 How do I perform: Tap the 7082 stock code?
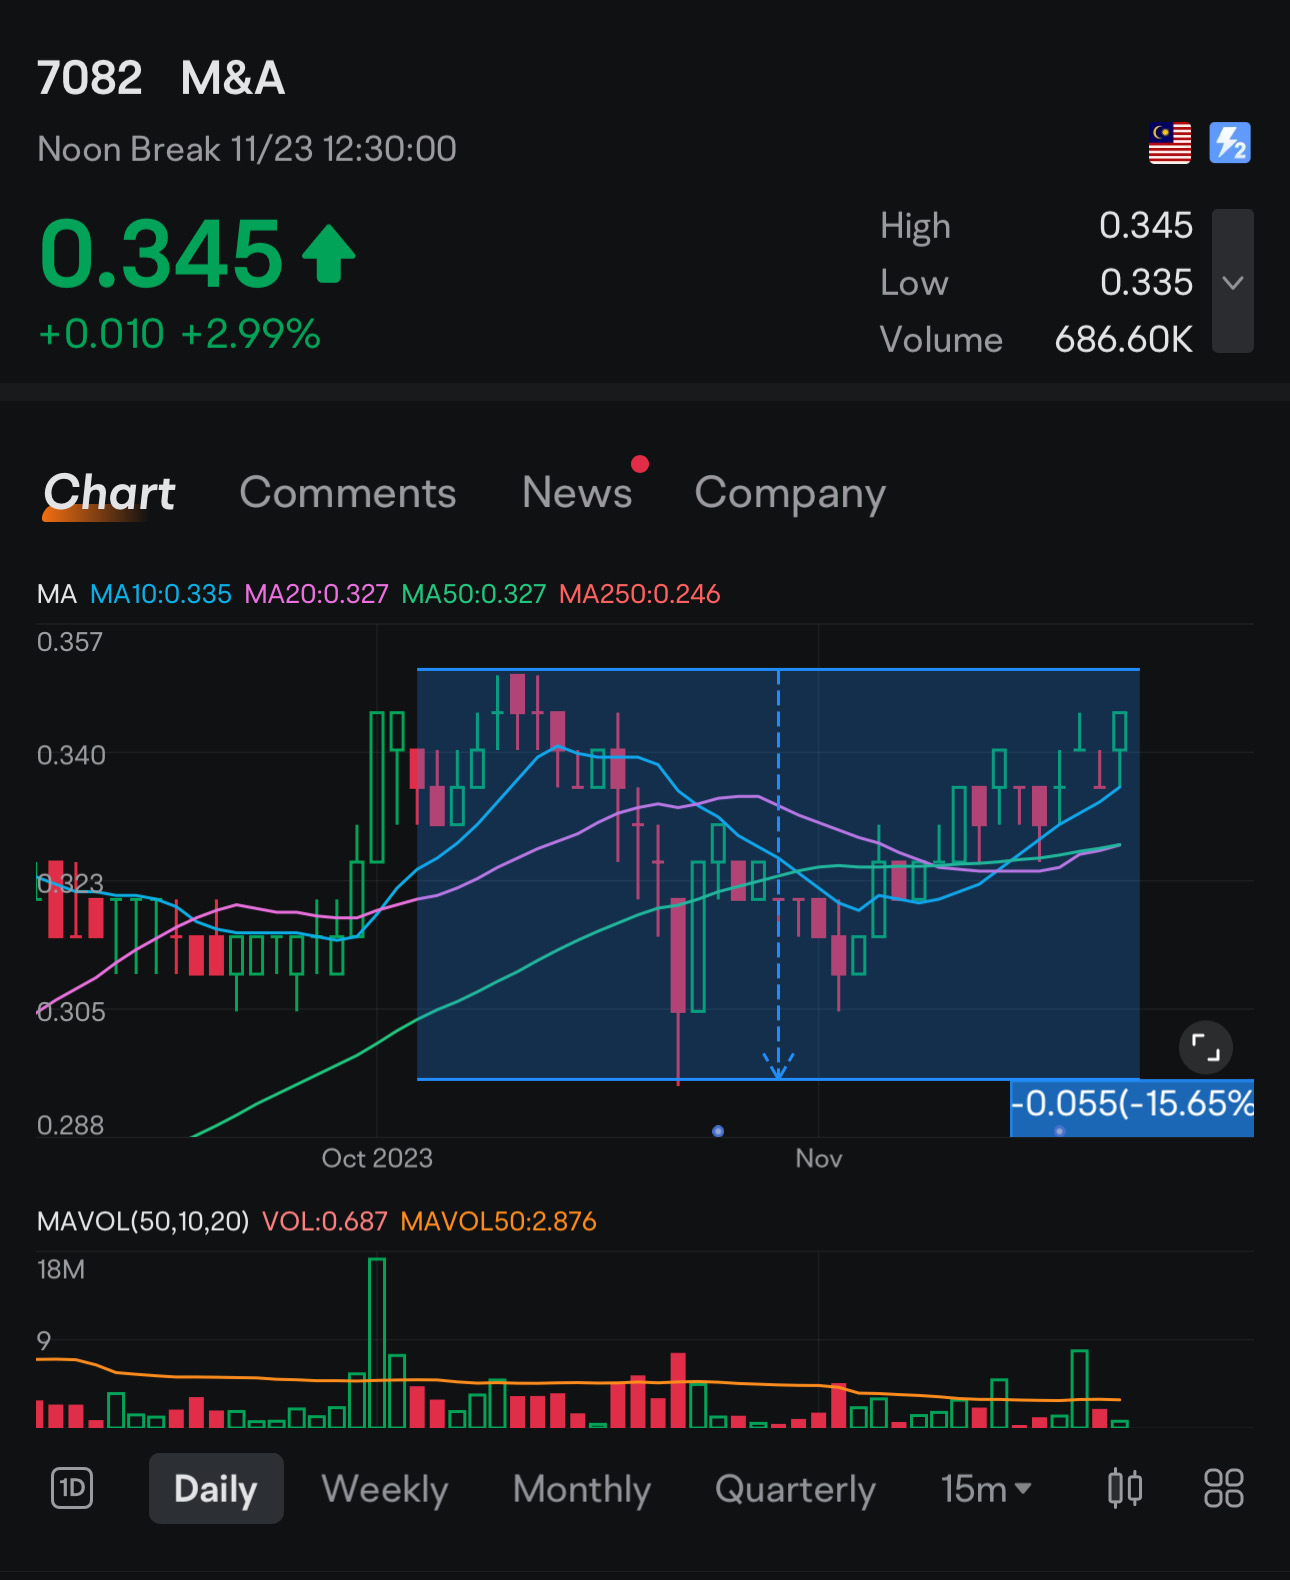point(90,78)
